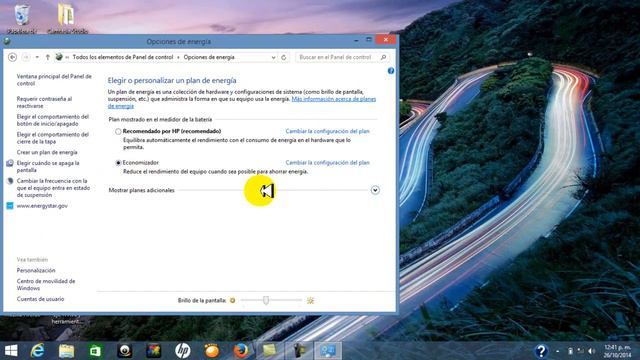Show hidden tray icons arrow

pyautogui.click(x=558, y=351)
